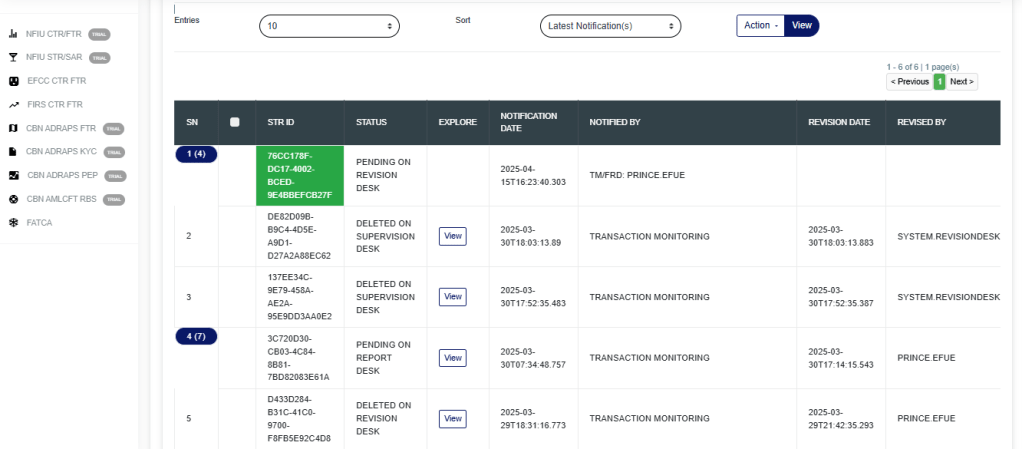Click the NFIU CTR/FTR bar chart icon
The width and height of the screenshot is (1022, 449).
[13, 35]
